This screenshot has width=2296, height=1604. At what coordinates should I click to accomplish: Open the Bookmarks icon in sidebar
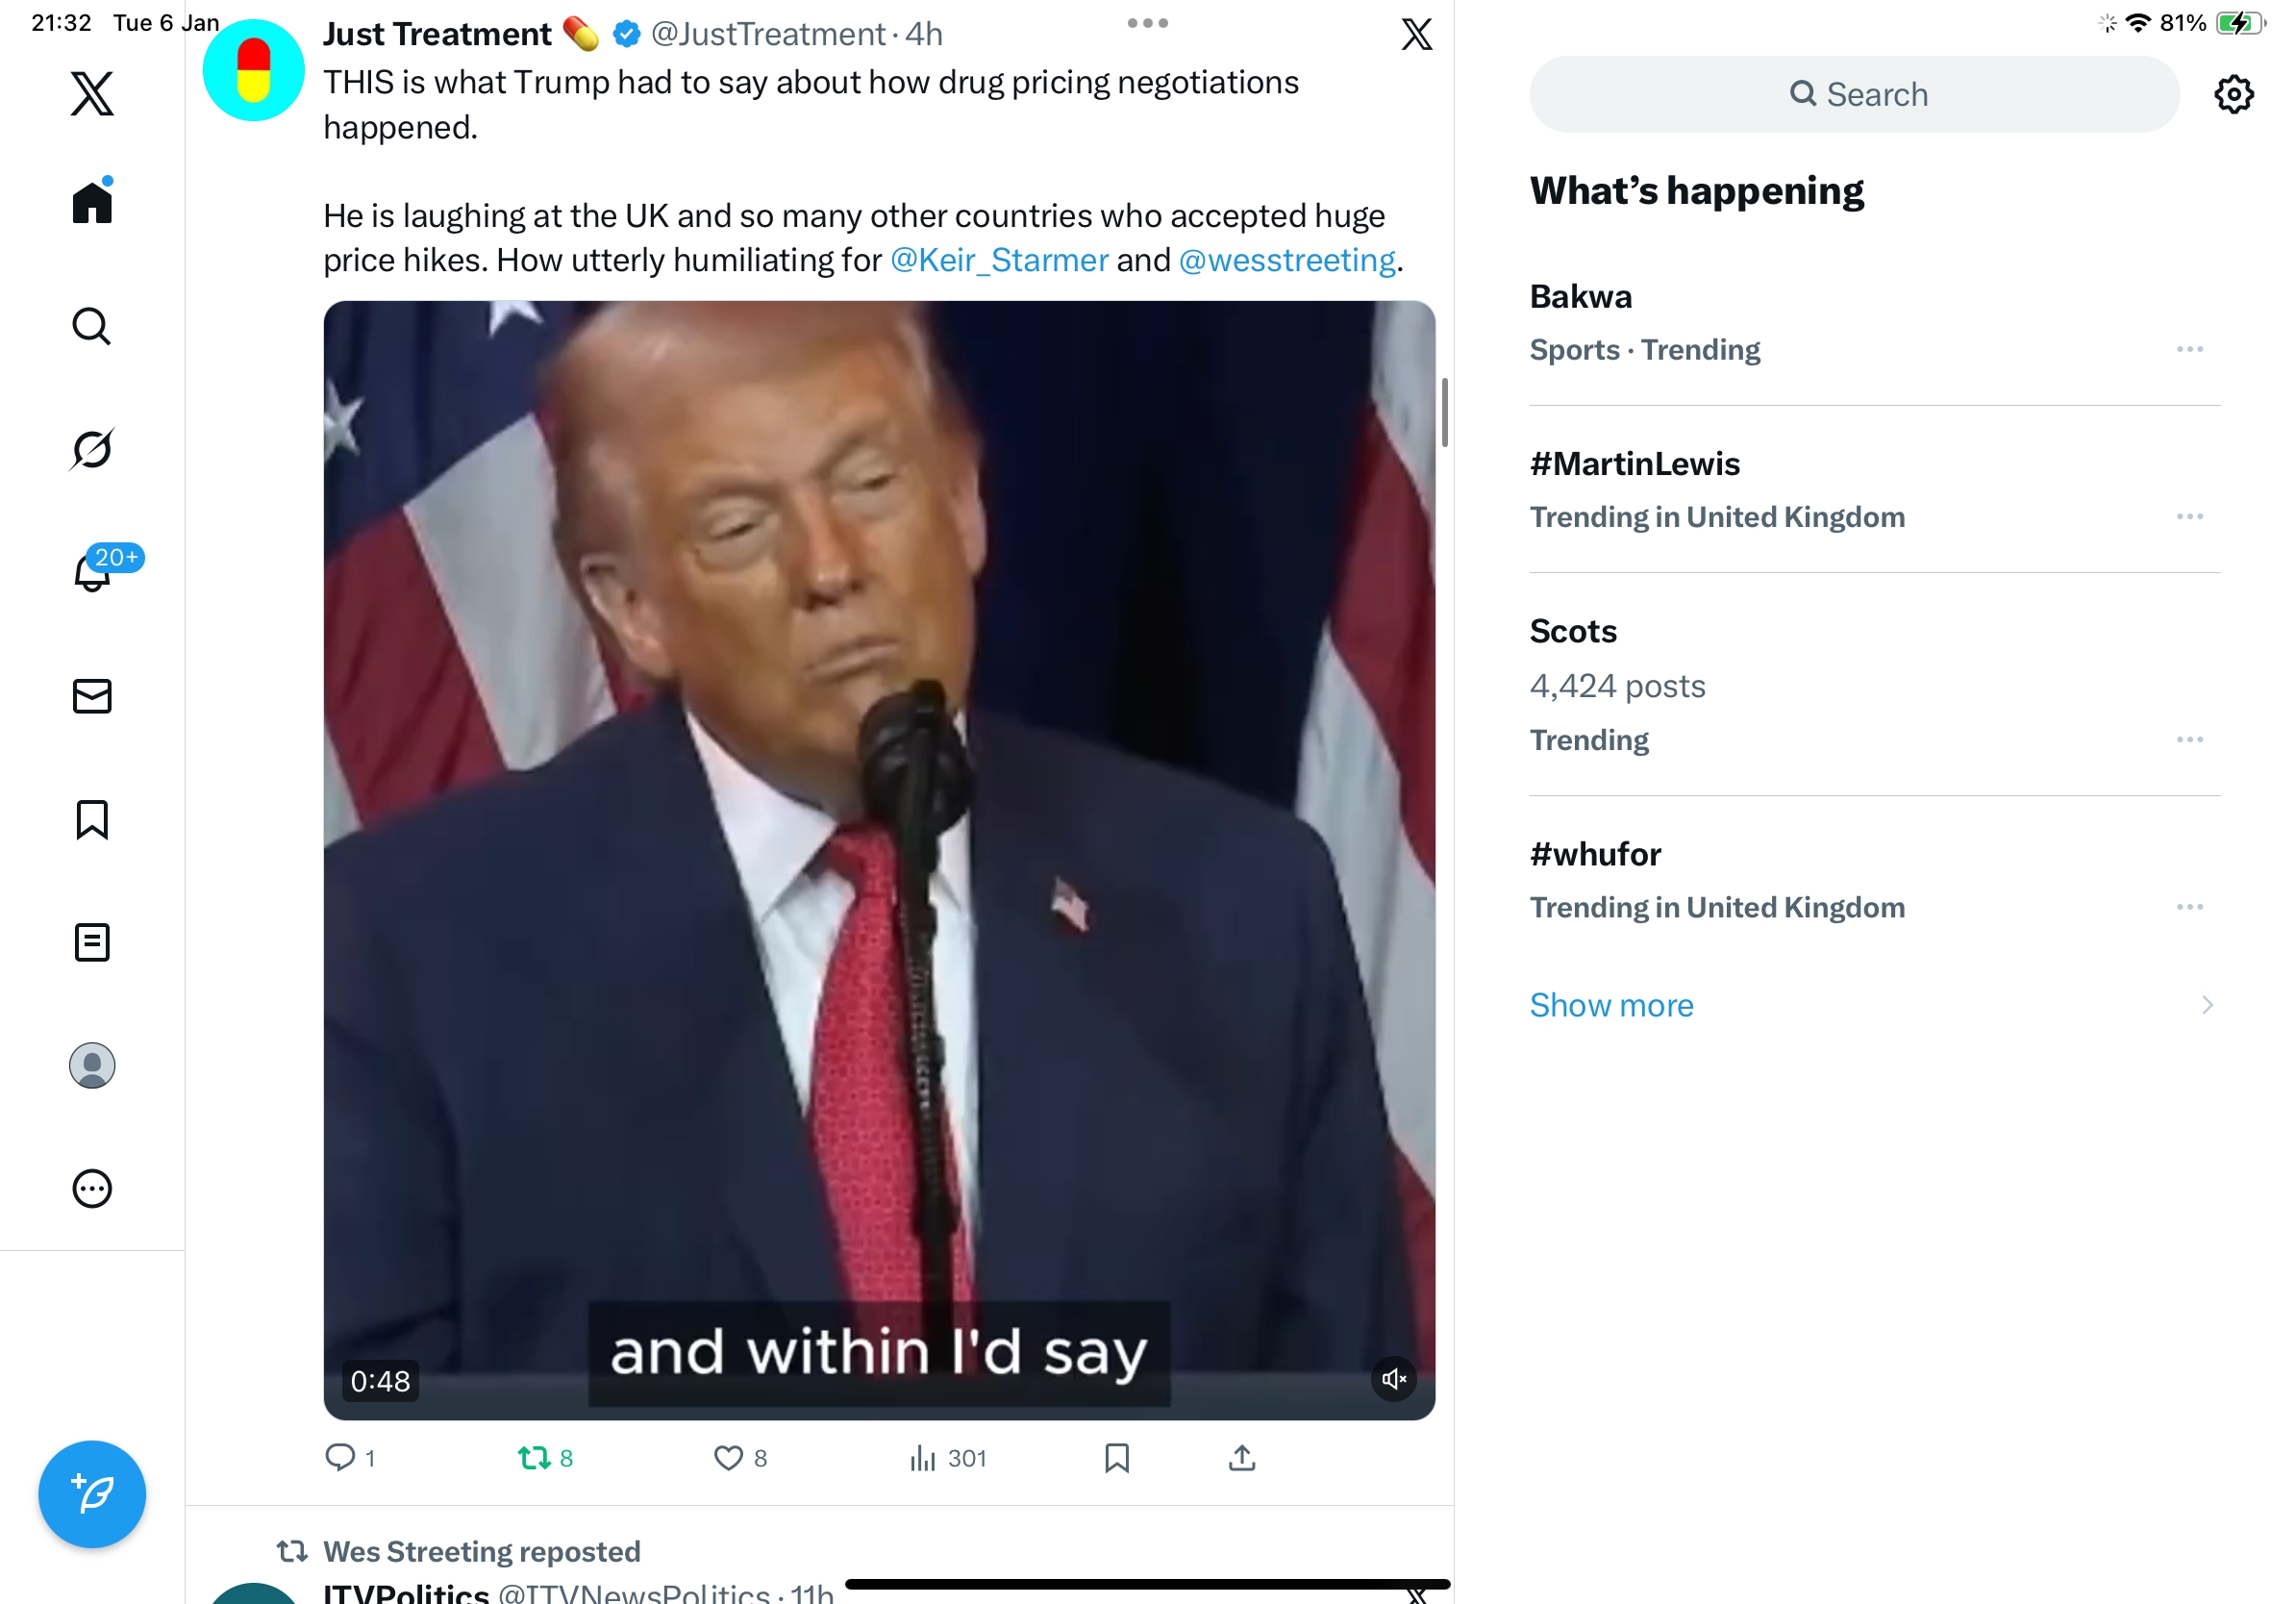[92, 819]
